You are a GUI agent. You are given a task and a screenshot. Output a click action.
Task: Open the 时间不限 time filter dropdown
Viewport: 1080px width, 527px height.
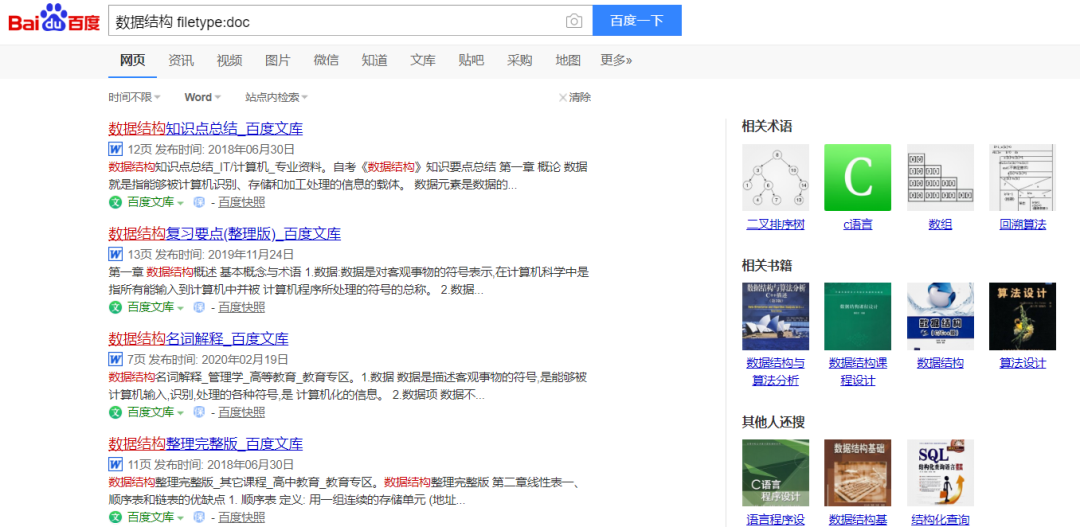click(134, 98)
